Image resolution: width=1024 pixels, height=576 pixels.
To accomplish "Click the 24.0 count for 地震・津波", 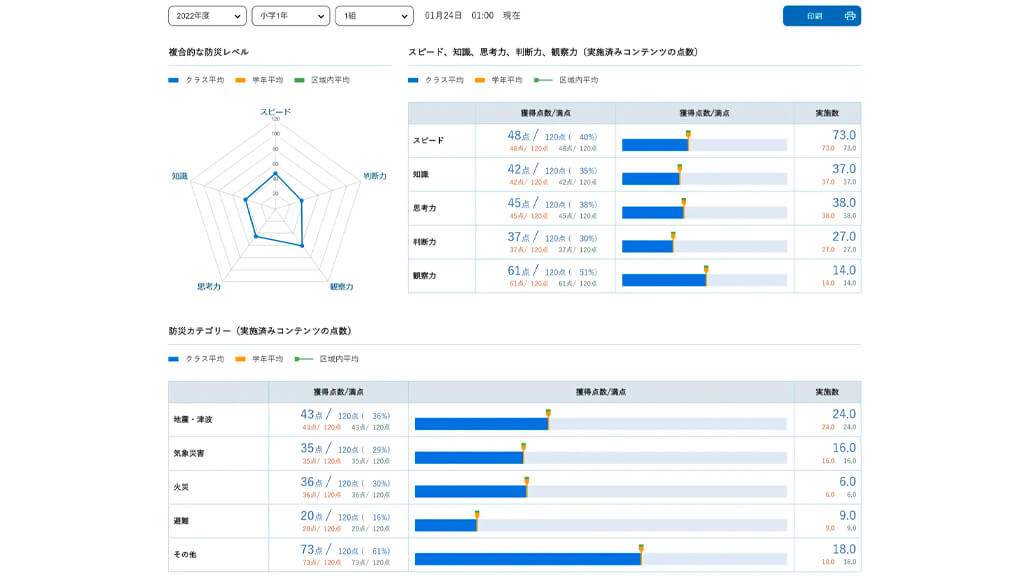I will 844,414.
